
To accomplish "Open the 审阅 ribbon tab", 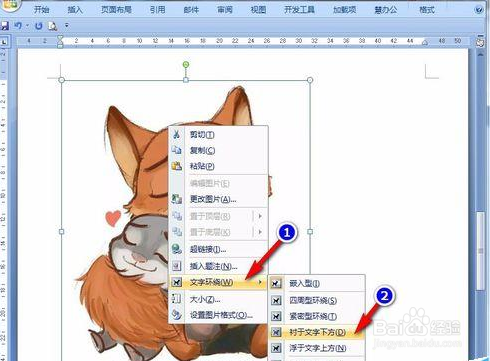I will point(225,10).
